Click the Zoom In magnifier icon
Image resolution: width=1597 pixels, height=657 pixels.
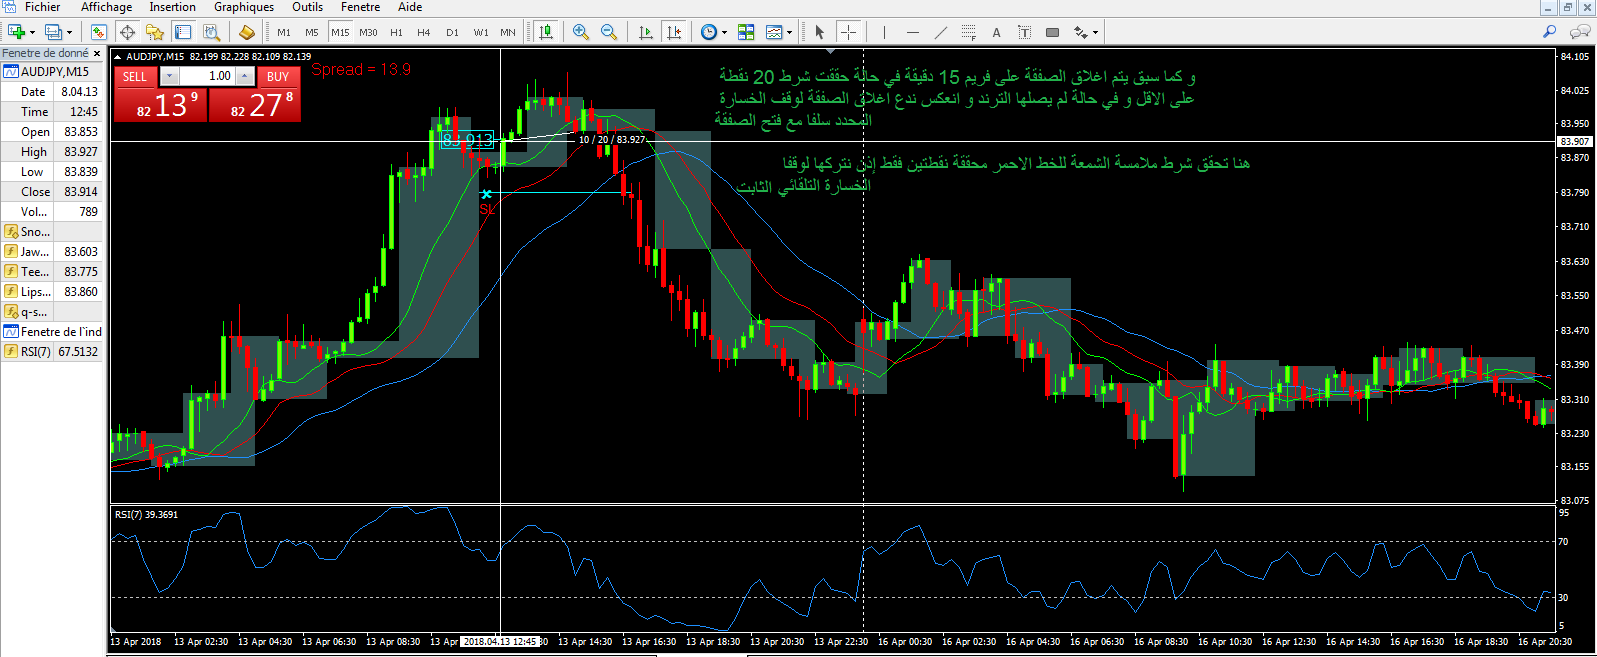581,32
